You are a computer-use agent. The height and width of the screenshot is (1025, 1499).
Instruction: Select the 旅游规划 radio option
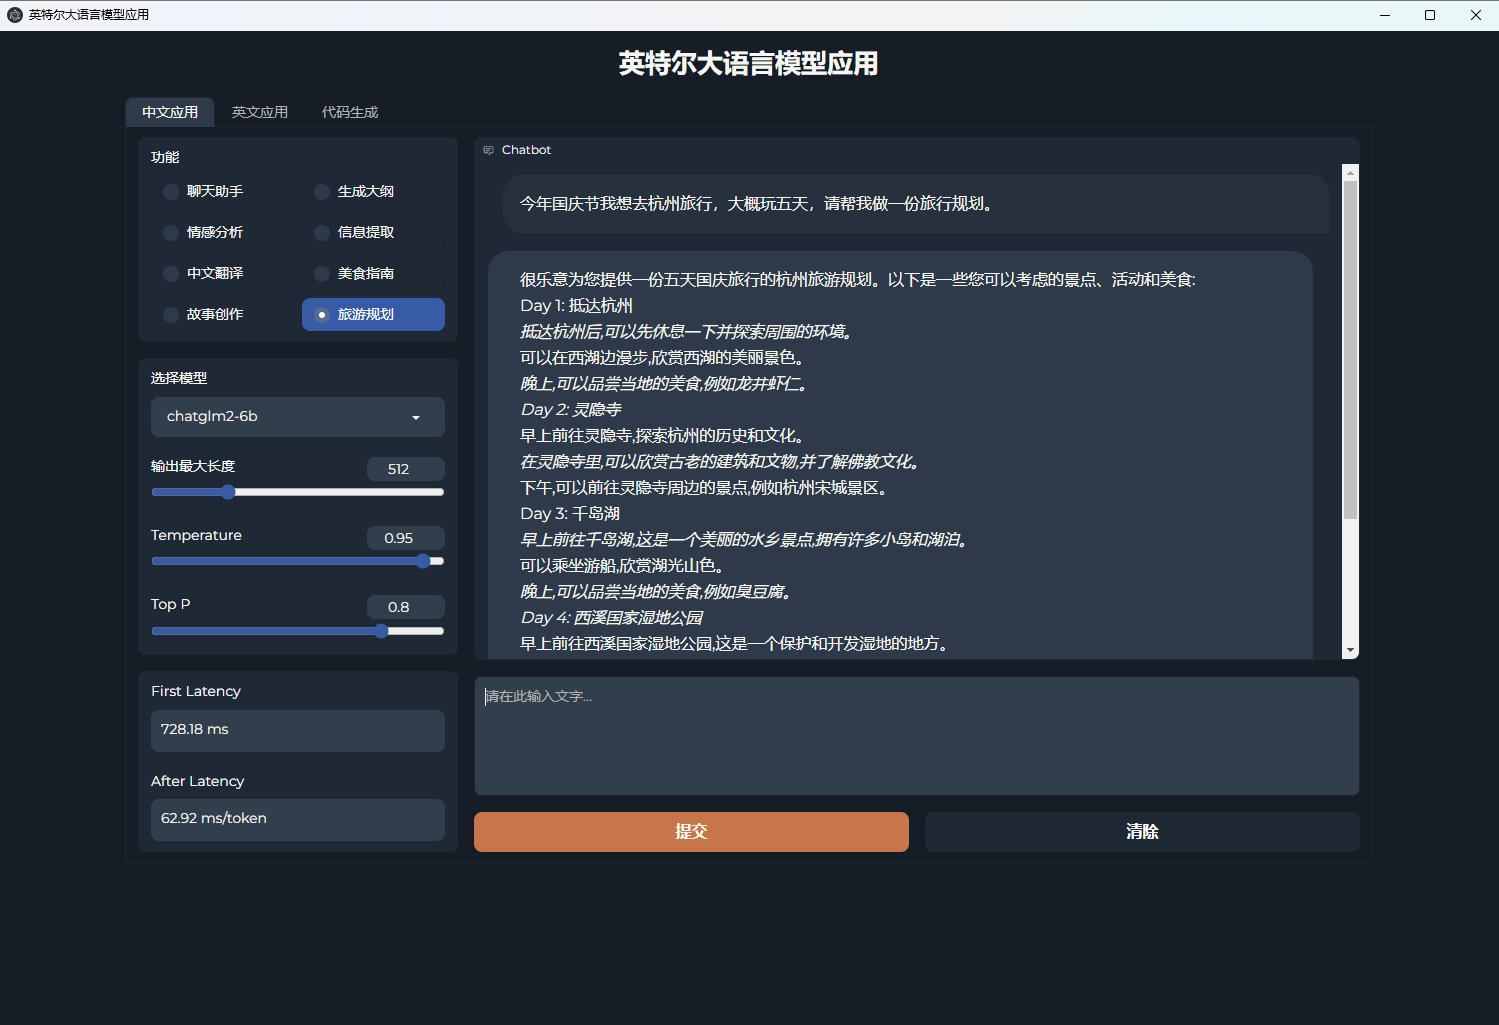point(373,314)
